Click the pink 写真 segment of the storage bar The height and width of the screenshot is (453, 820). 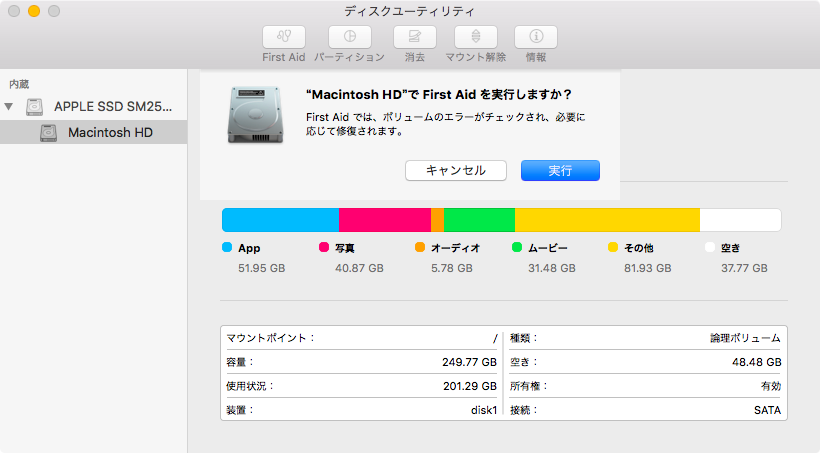(385, 220)
